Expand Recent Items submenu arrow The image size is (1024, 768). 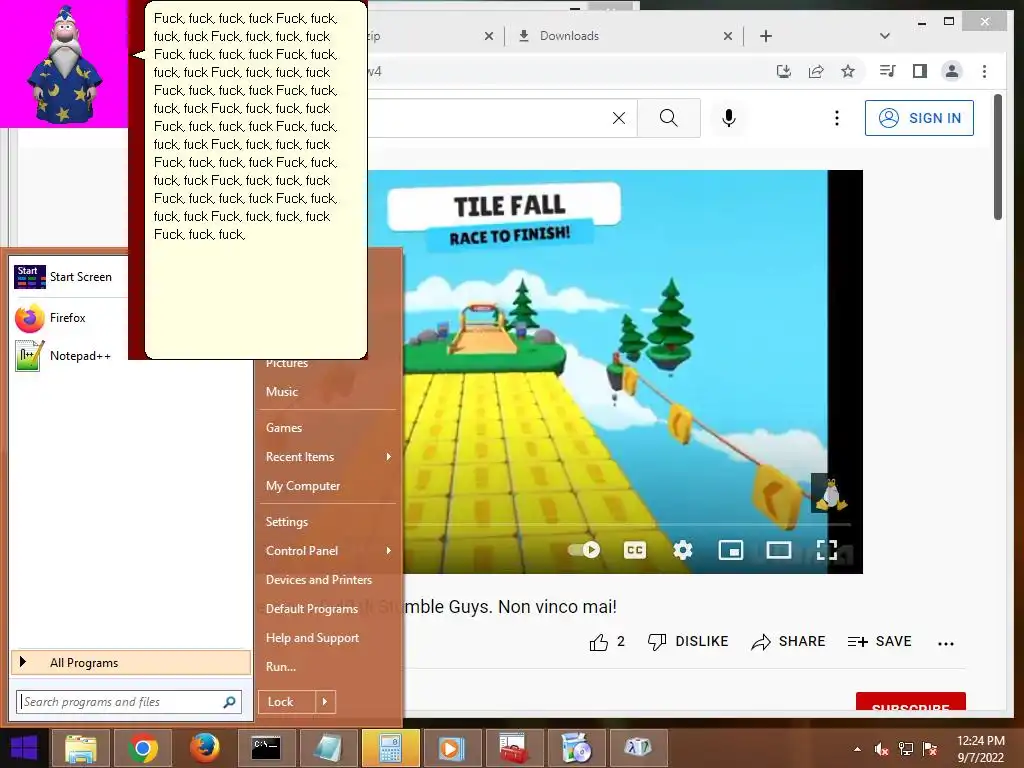click(x=389, y=457)
